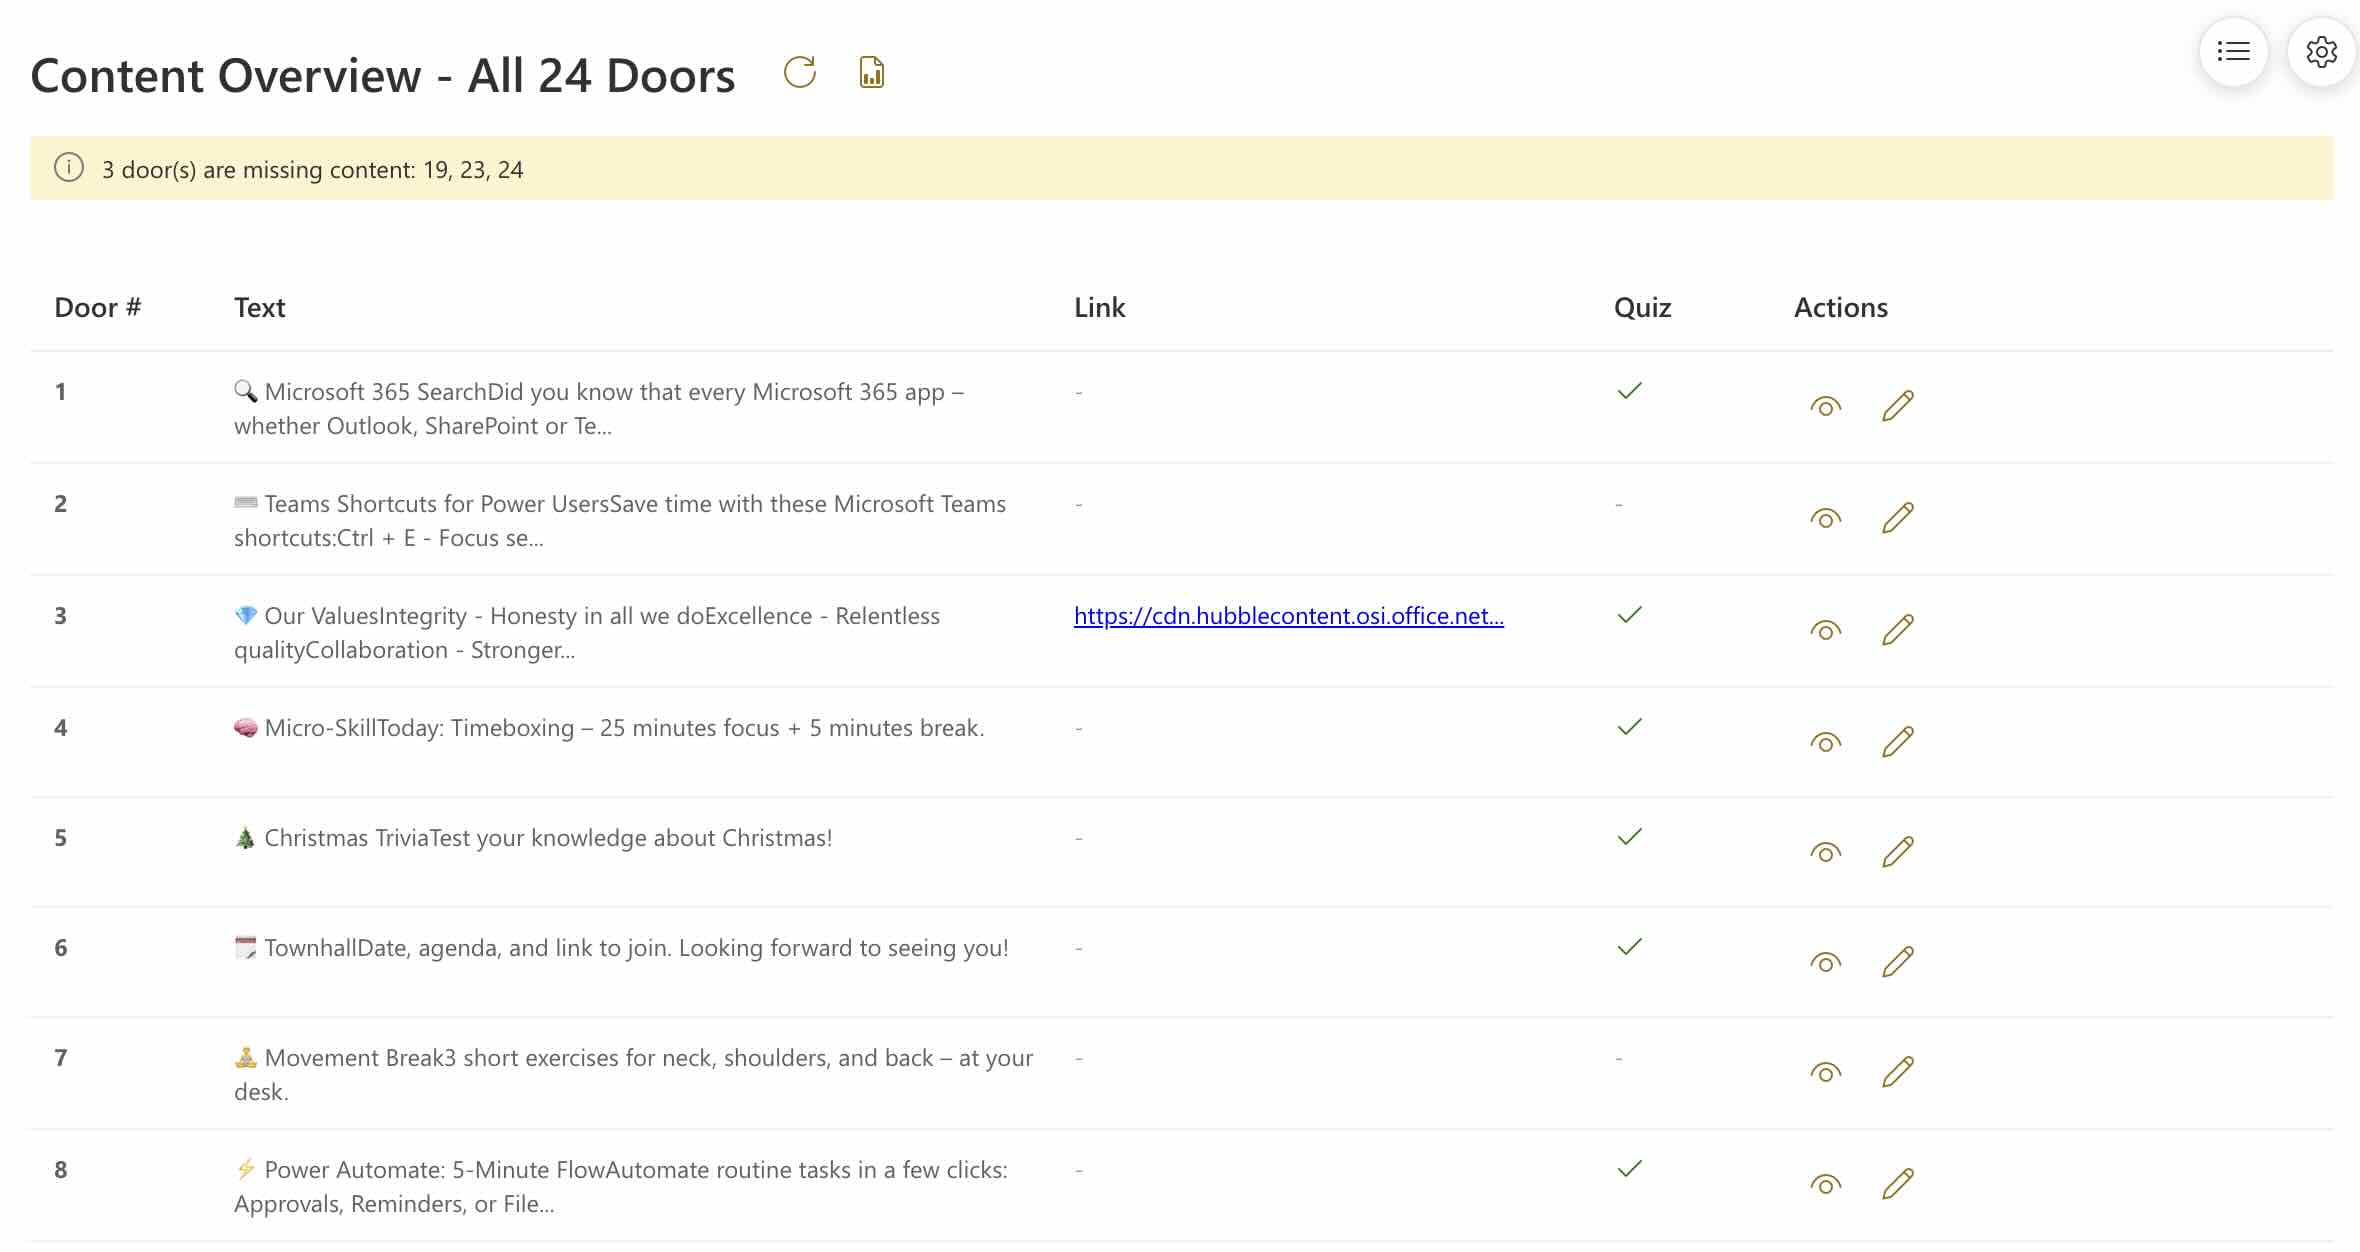Click pencil icon for door 5
The width and height of the screenshot is (2360, 1252).
[1897, 852]
